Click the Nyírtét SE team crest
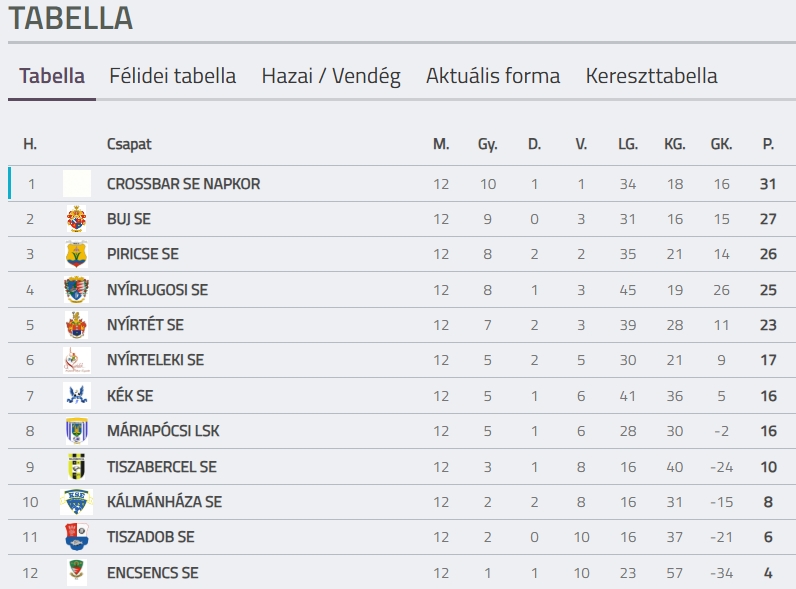The width and height of the screenshot is (796, 589). tap(76, 325)
